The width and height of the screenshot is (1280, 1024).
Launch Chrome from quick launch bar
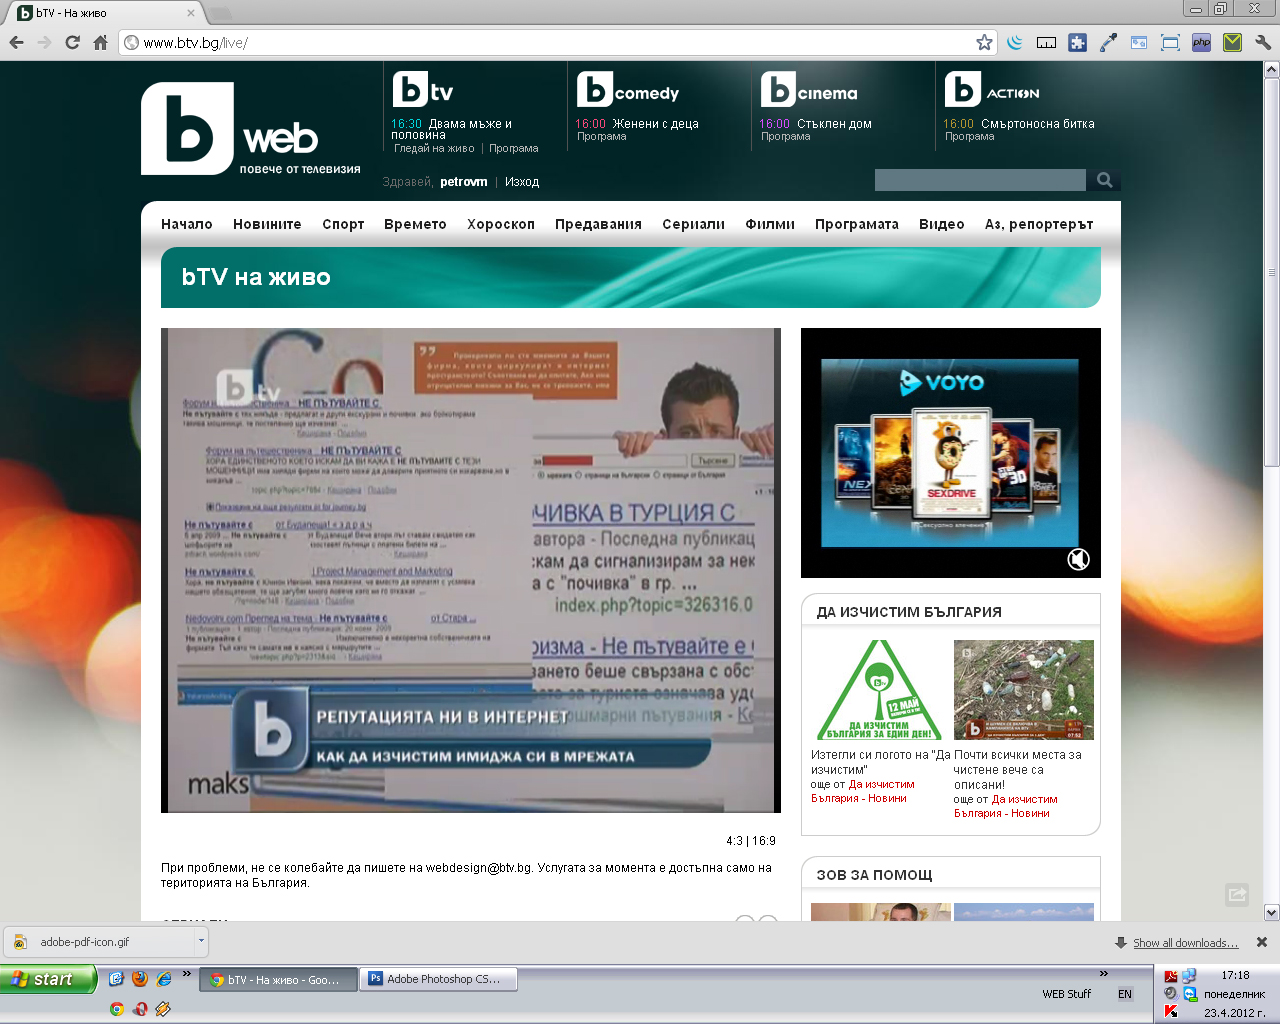tap(117, 1009)
